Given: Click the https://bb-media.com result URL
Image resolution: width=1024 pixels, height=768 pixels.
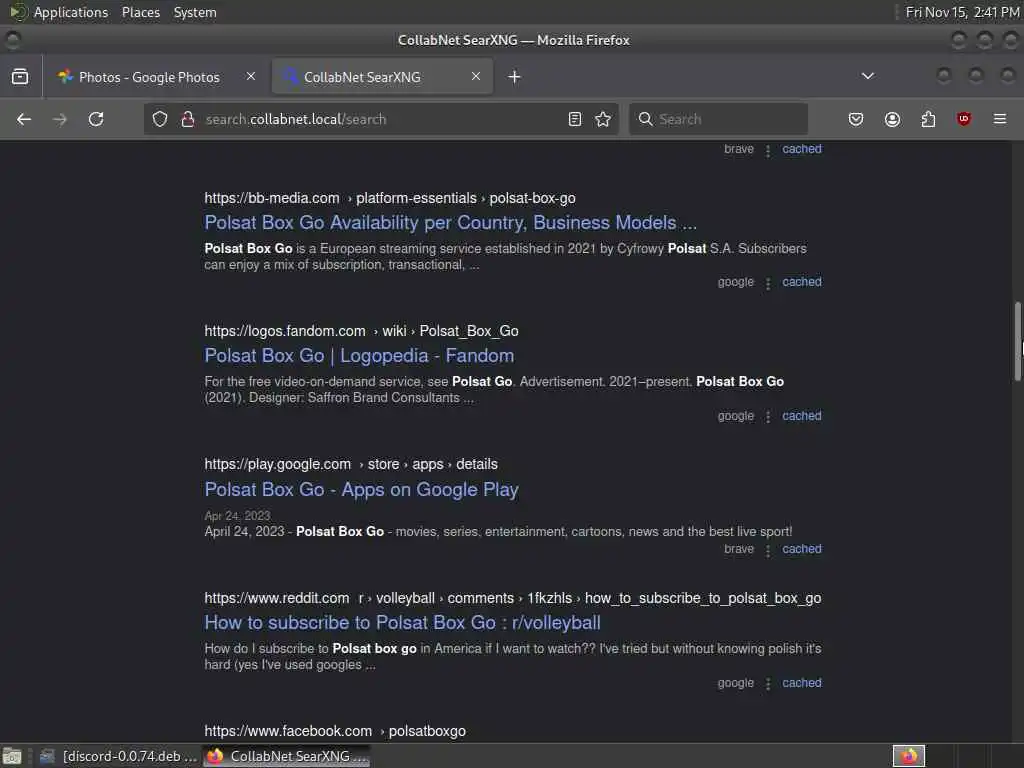Looking at the screenshot, I should (x=390, y=198).
